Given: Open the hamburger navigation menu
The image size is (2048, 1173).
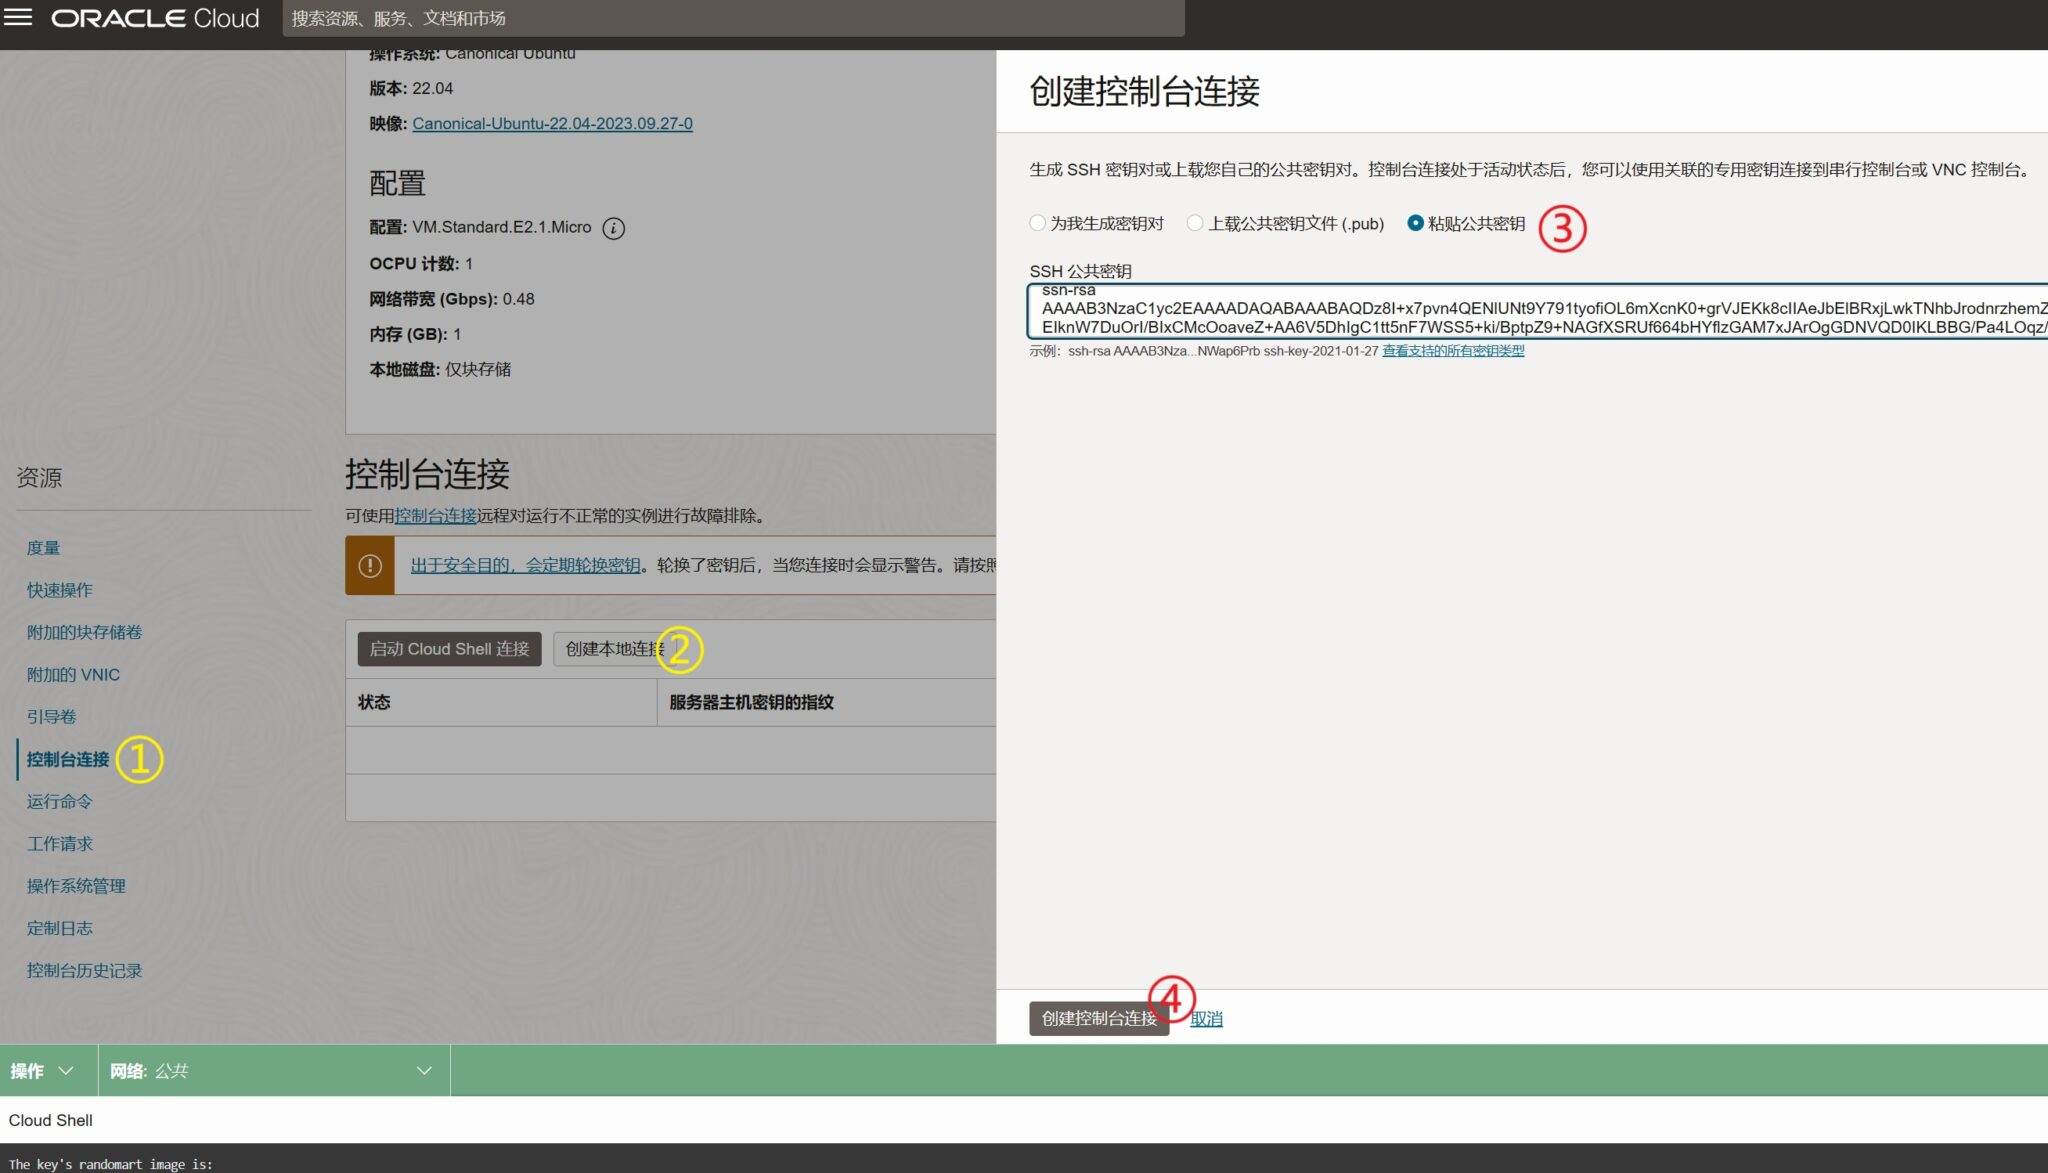Looking at the screenshot, I should click(18, 17).
